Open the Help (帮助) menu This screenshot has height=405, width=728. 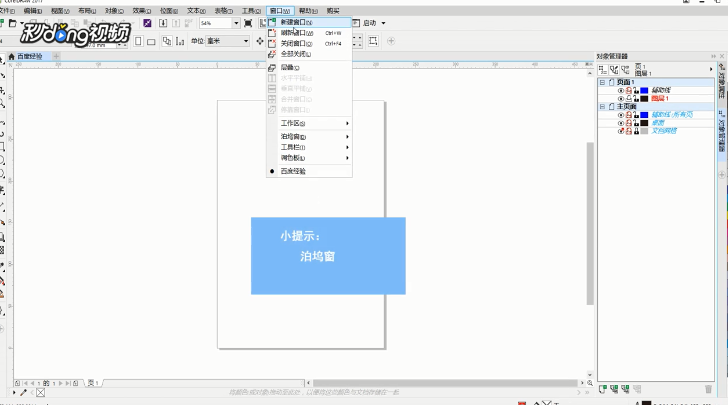point(308,11)
